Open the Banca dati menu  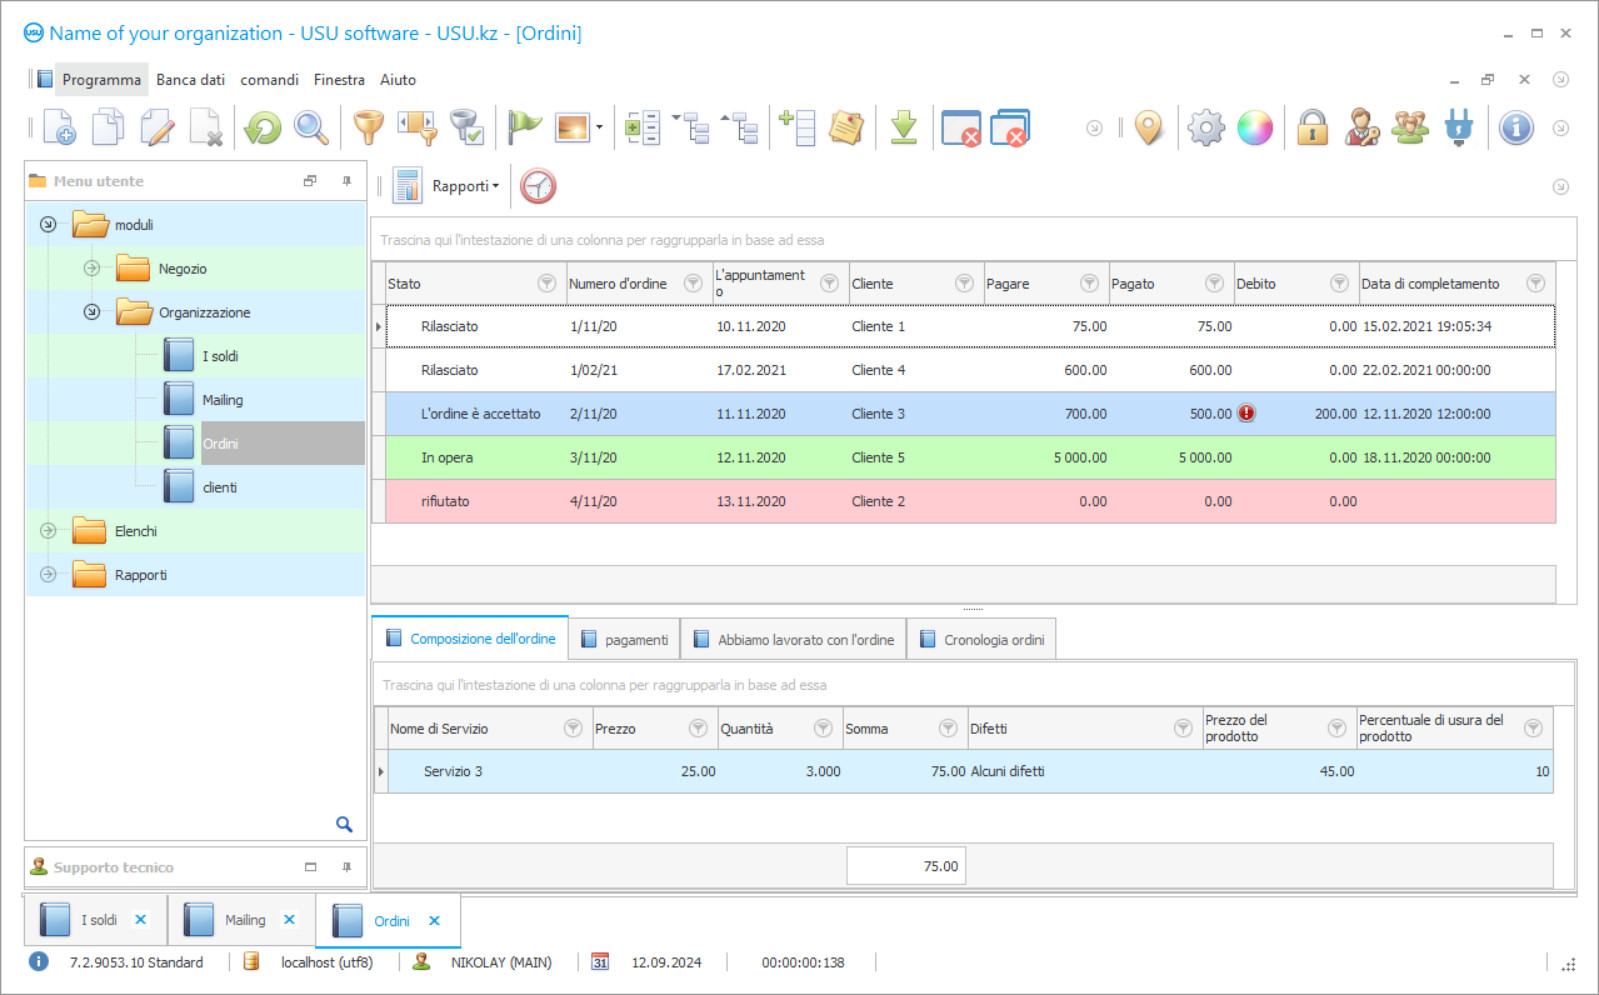pos(190,80)
